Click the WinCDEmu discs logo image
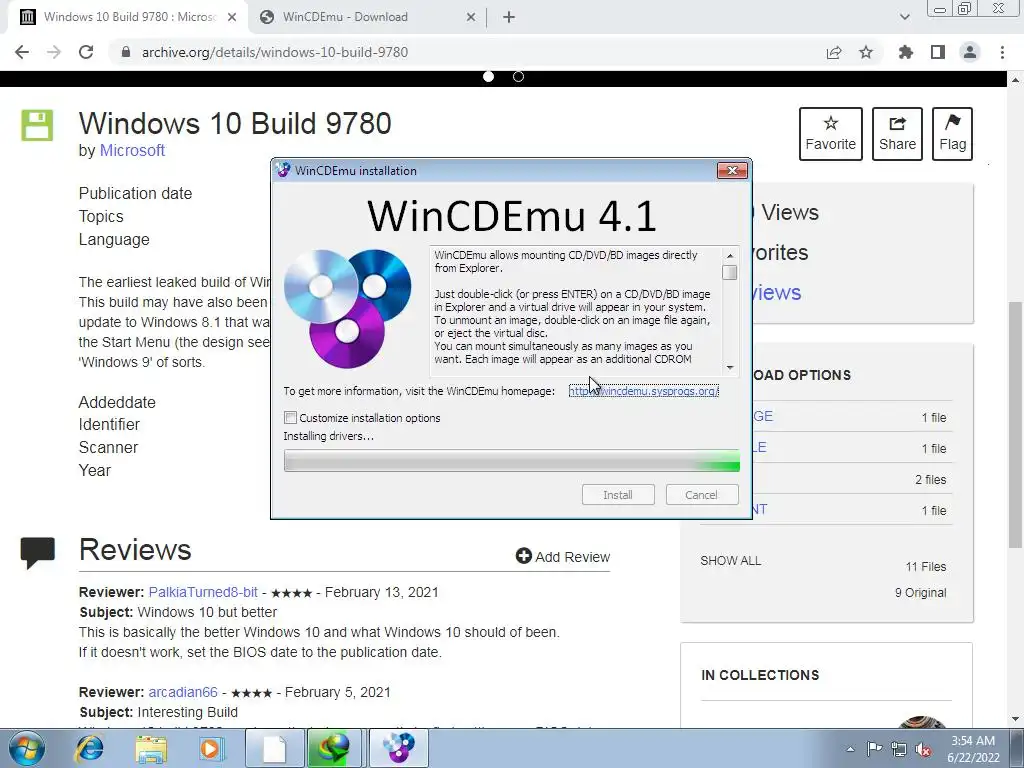 point(347,309)
